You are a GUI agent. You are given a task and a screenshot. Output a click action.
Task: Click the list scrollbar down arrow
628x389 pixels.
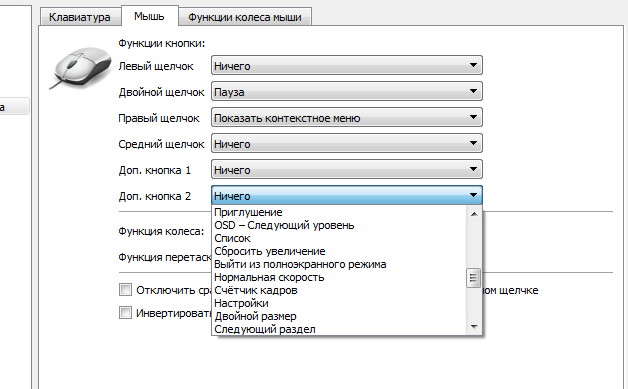point(474,327)
